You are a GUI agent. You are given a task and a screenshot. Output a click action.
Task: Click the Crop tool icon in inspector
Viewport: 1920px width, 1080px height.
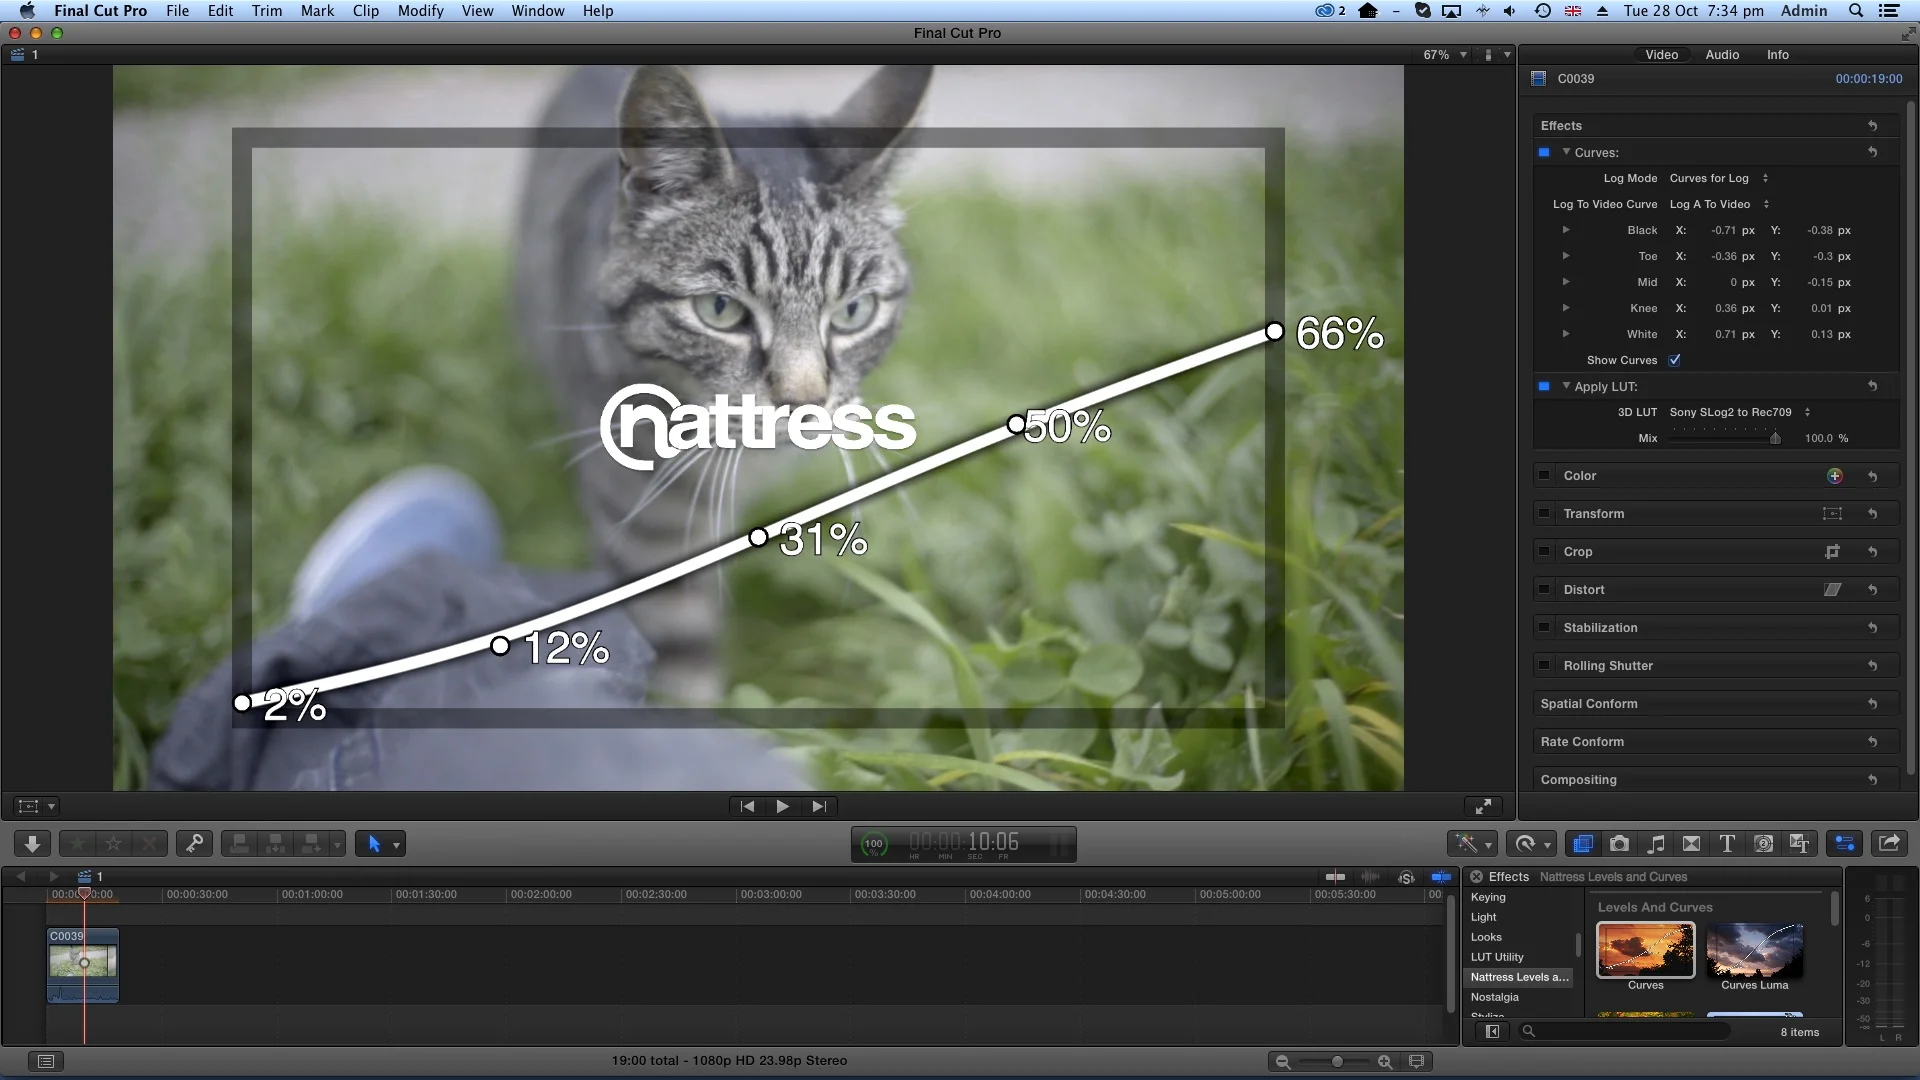(x=1832, y=552)
